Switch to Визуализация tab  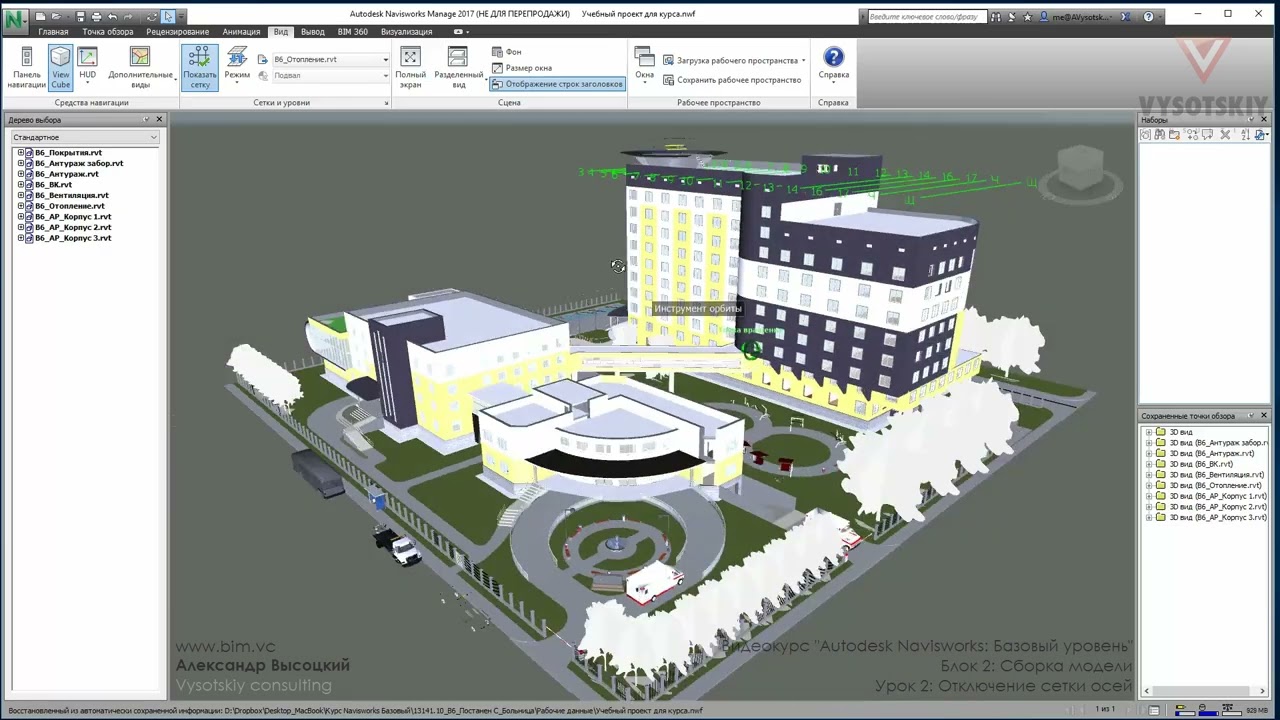point(406,32)
